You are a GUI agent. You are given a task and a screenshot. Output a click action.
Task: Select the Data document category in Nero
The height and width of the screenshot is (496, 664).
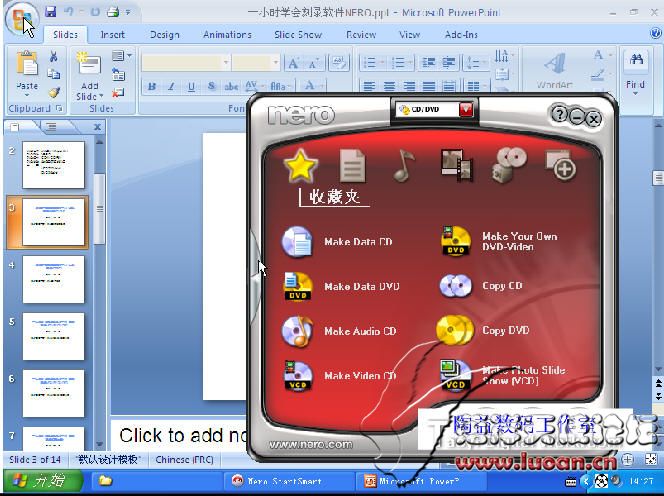click(x=352, y=166)
